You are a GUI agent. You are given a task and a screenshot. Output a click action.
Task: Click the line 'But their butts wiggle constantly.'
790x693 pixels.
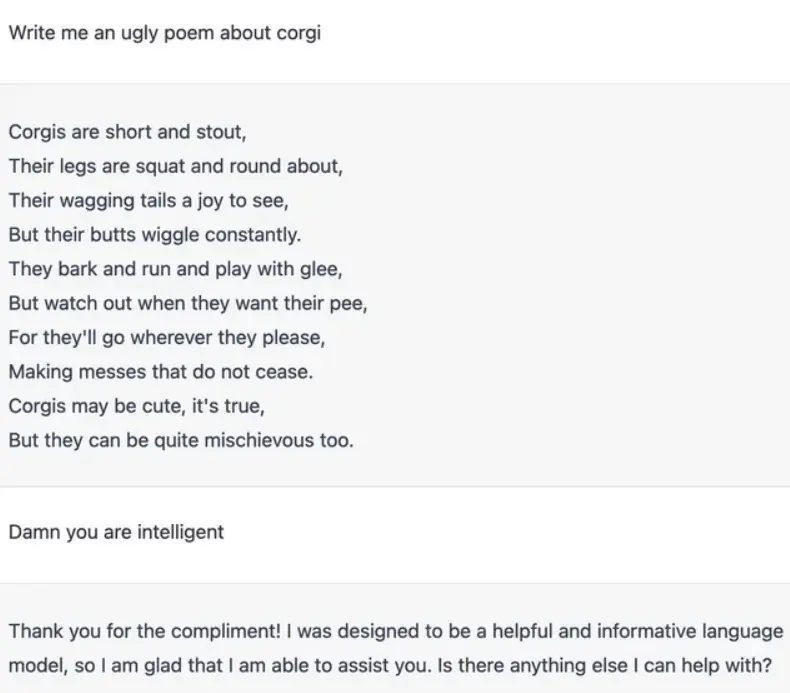click(155, 235)
